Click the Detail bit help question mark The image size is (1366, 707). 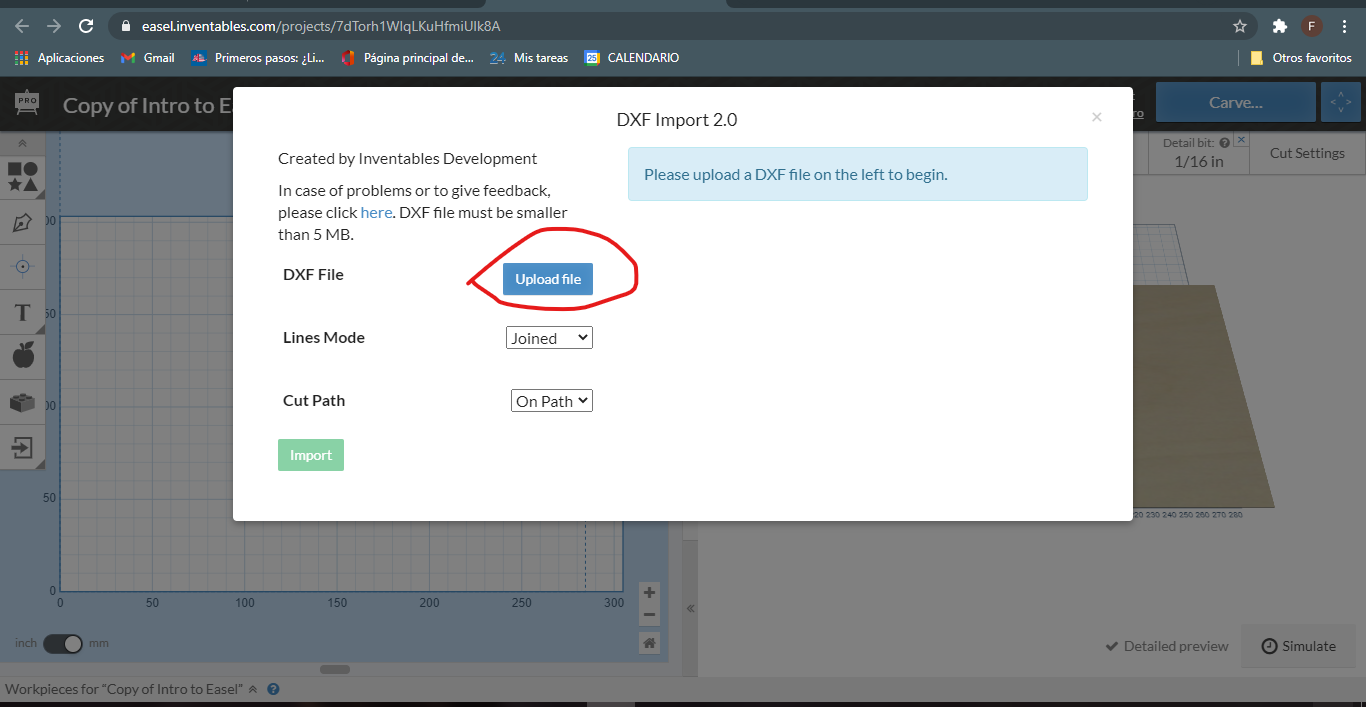1225,143
